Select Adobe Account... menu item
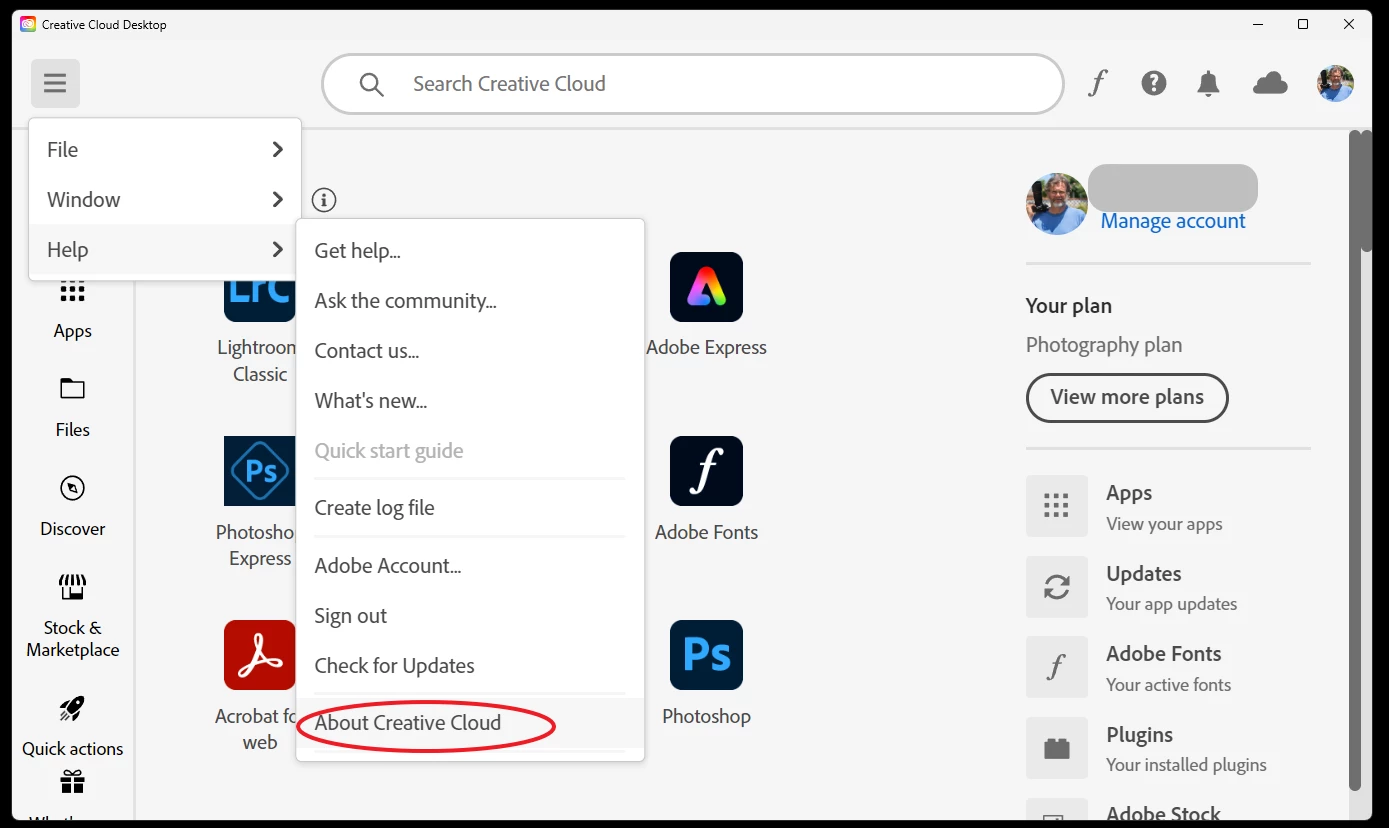 pyautogui.click(x=470, y=566)
